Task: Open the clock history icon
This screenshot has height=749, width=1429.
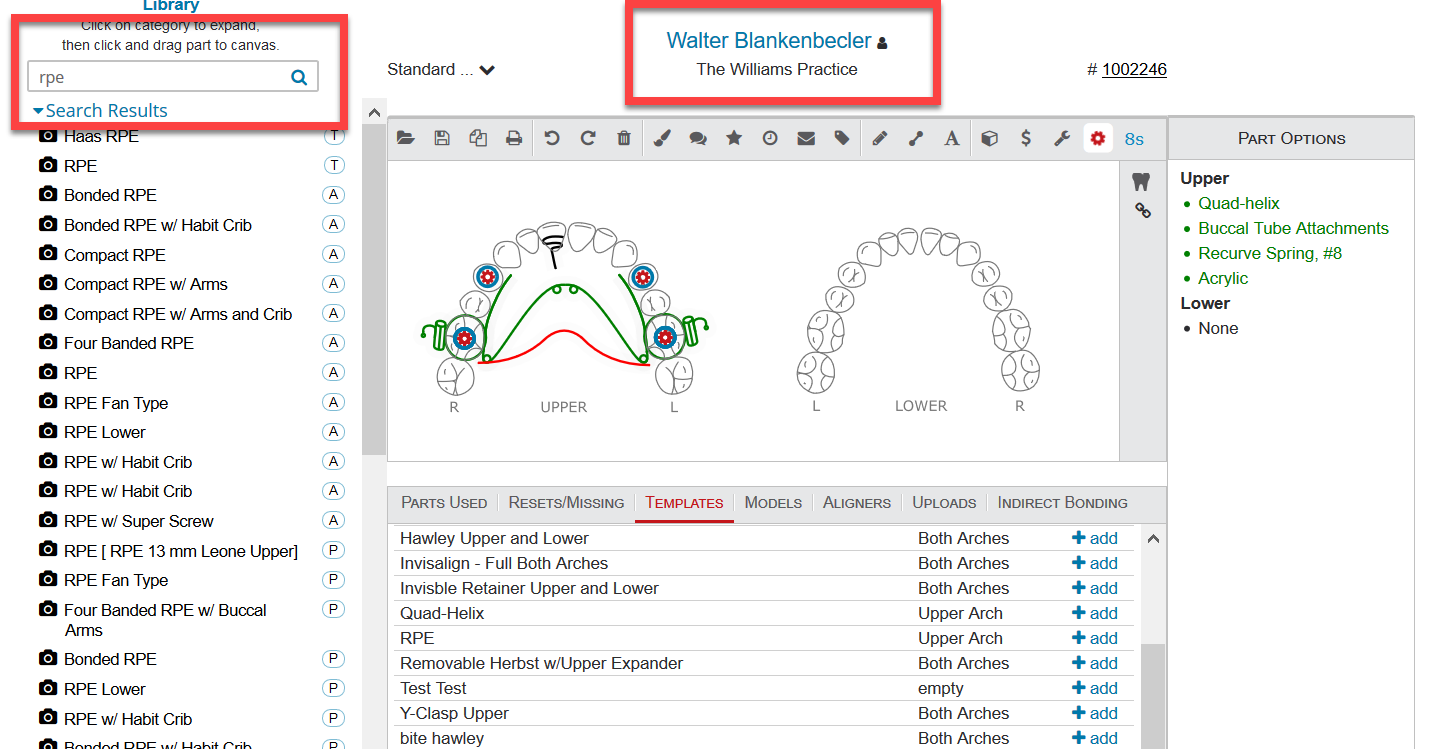Action: [x=770, y=139]
